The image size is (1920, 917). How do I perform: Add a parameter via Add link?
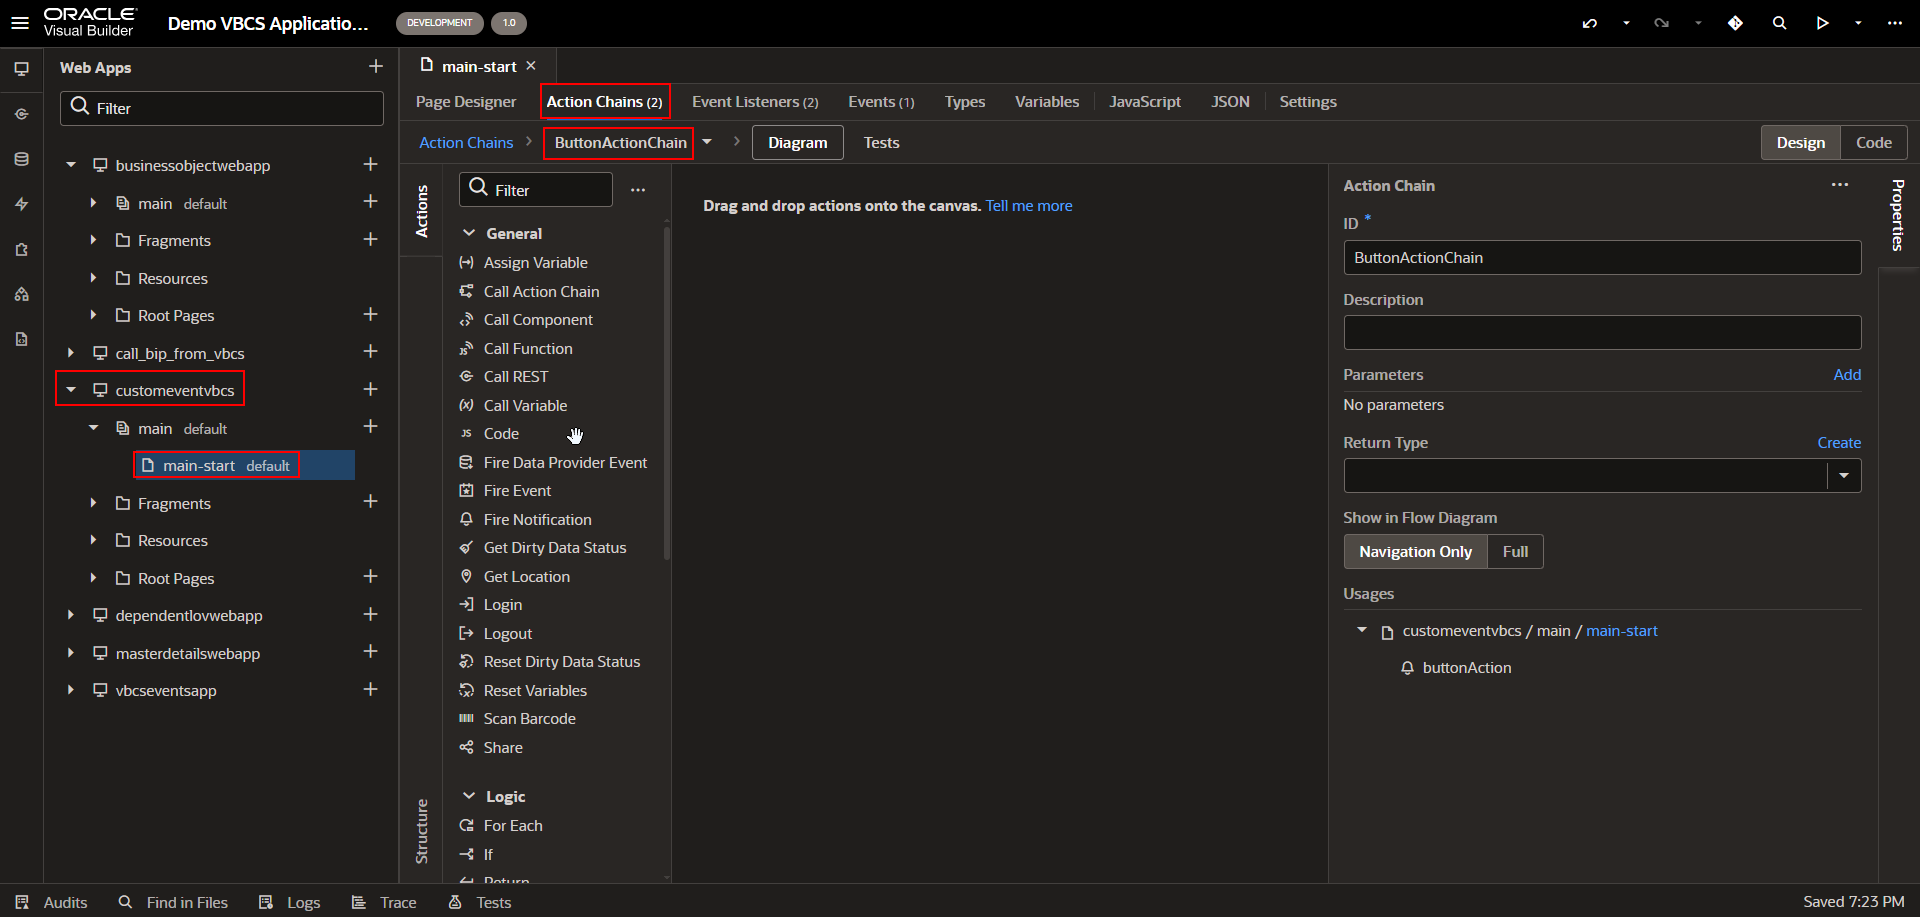[x=1847, y=375]
